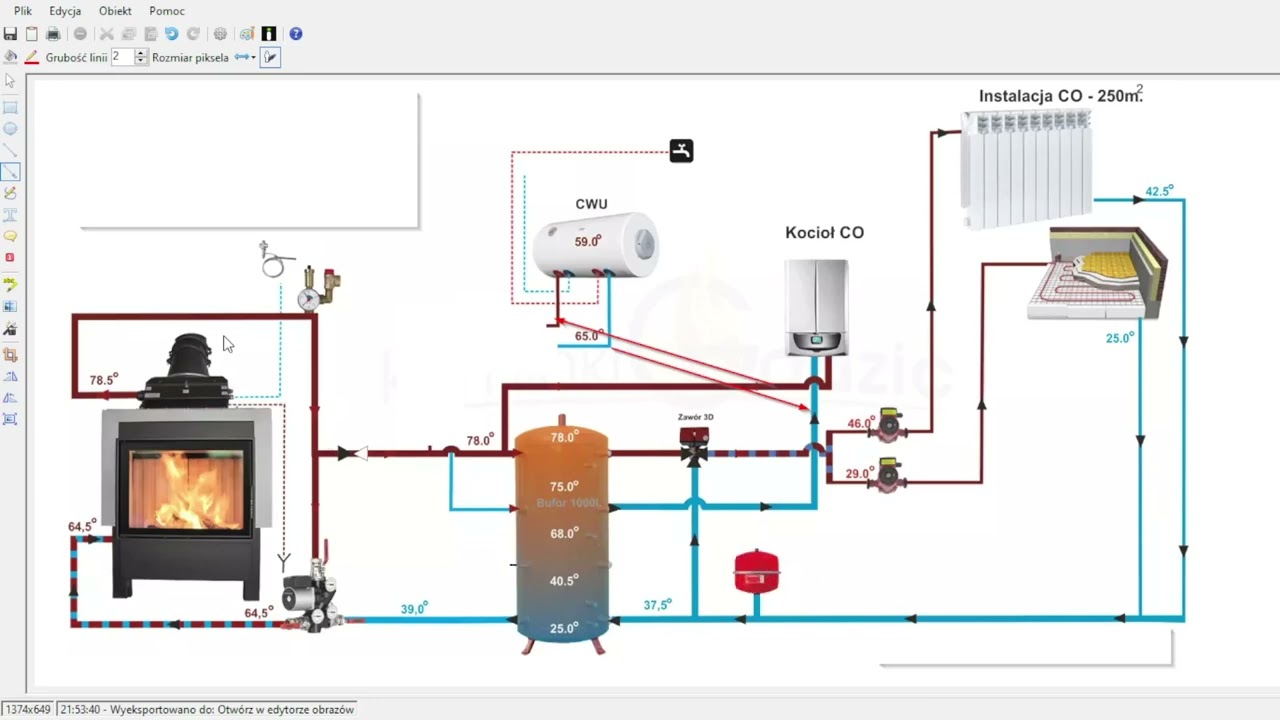Click the '1374x649' size in status bar
The image size is (1280, 720).
[x=28, y=709]
